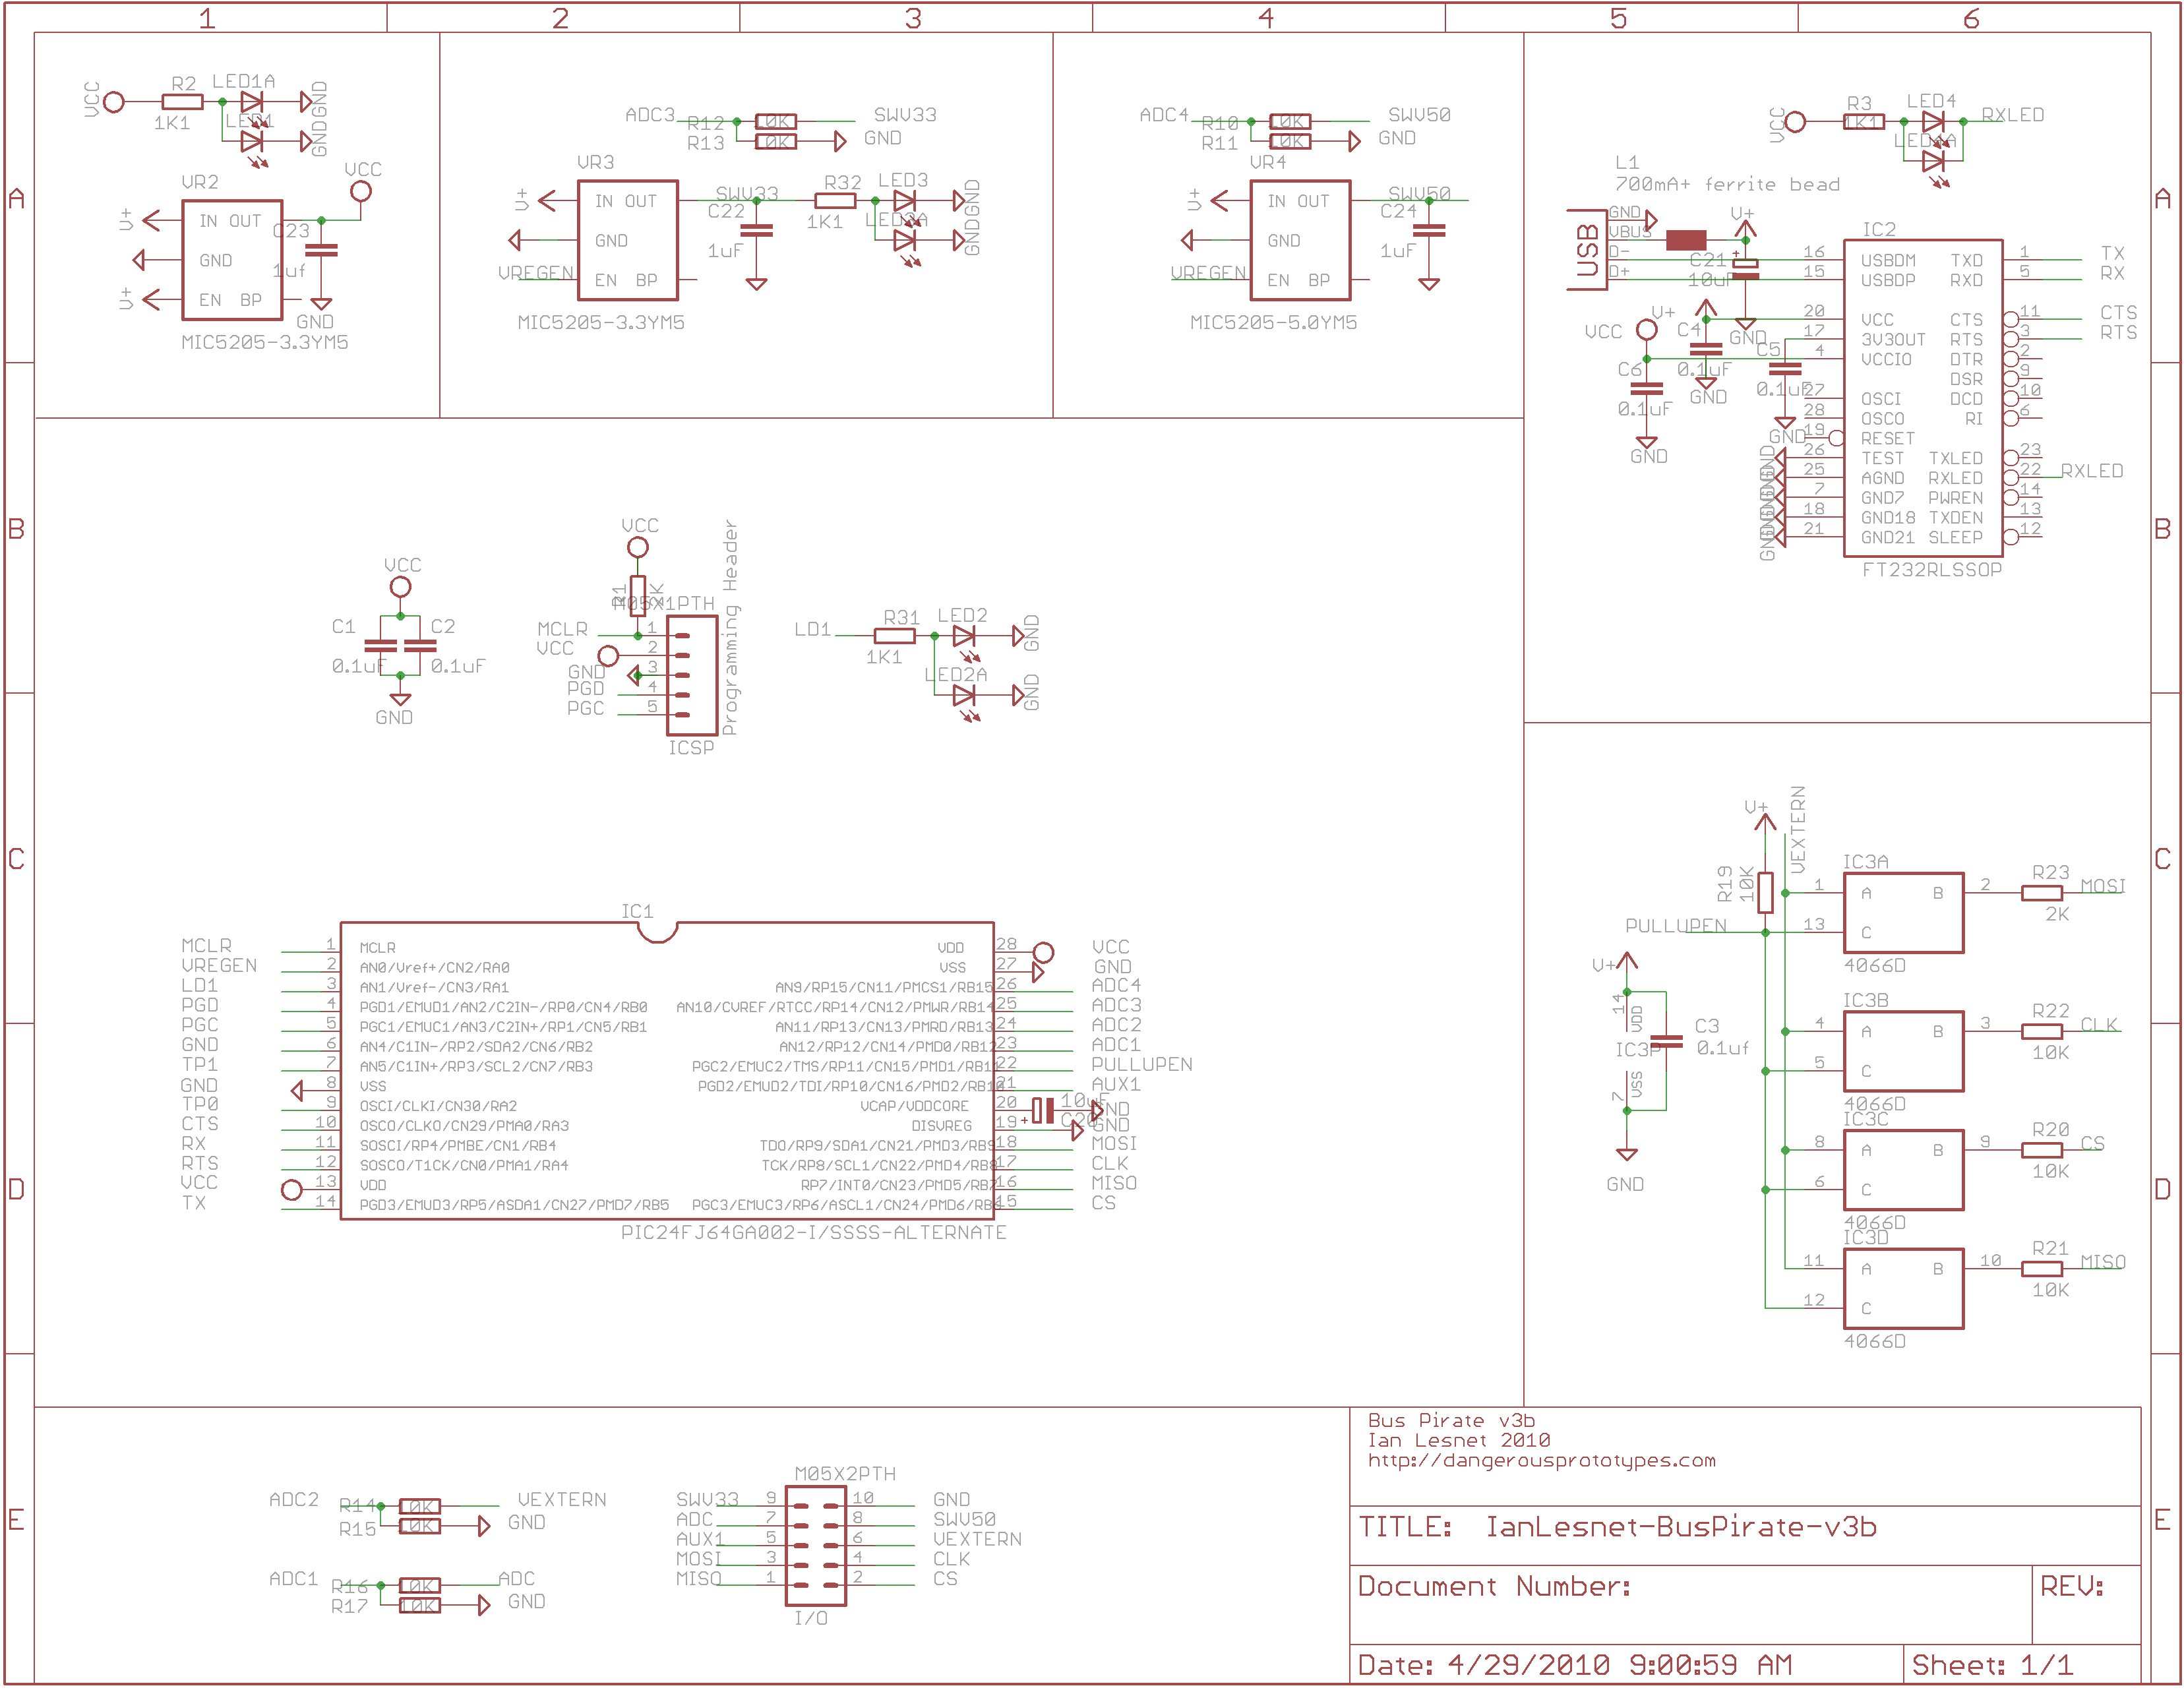This screenshot has height=1692, width=2184.
Task: Click capacitor C6 symbol
Action: (x=1646, y=388)
